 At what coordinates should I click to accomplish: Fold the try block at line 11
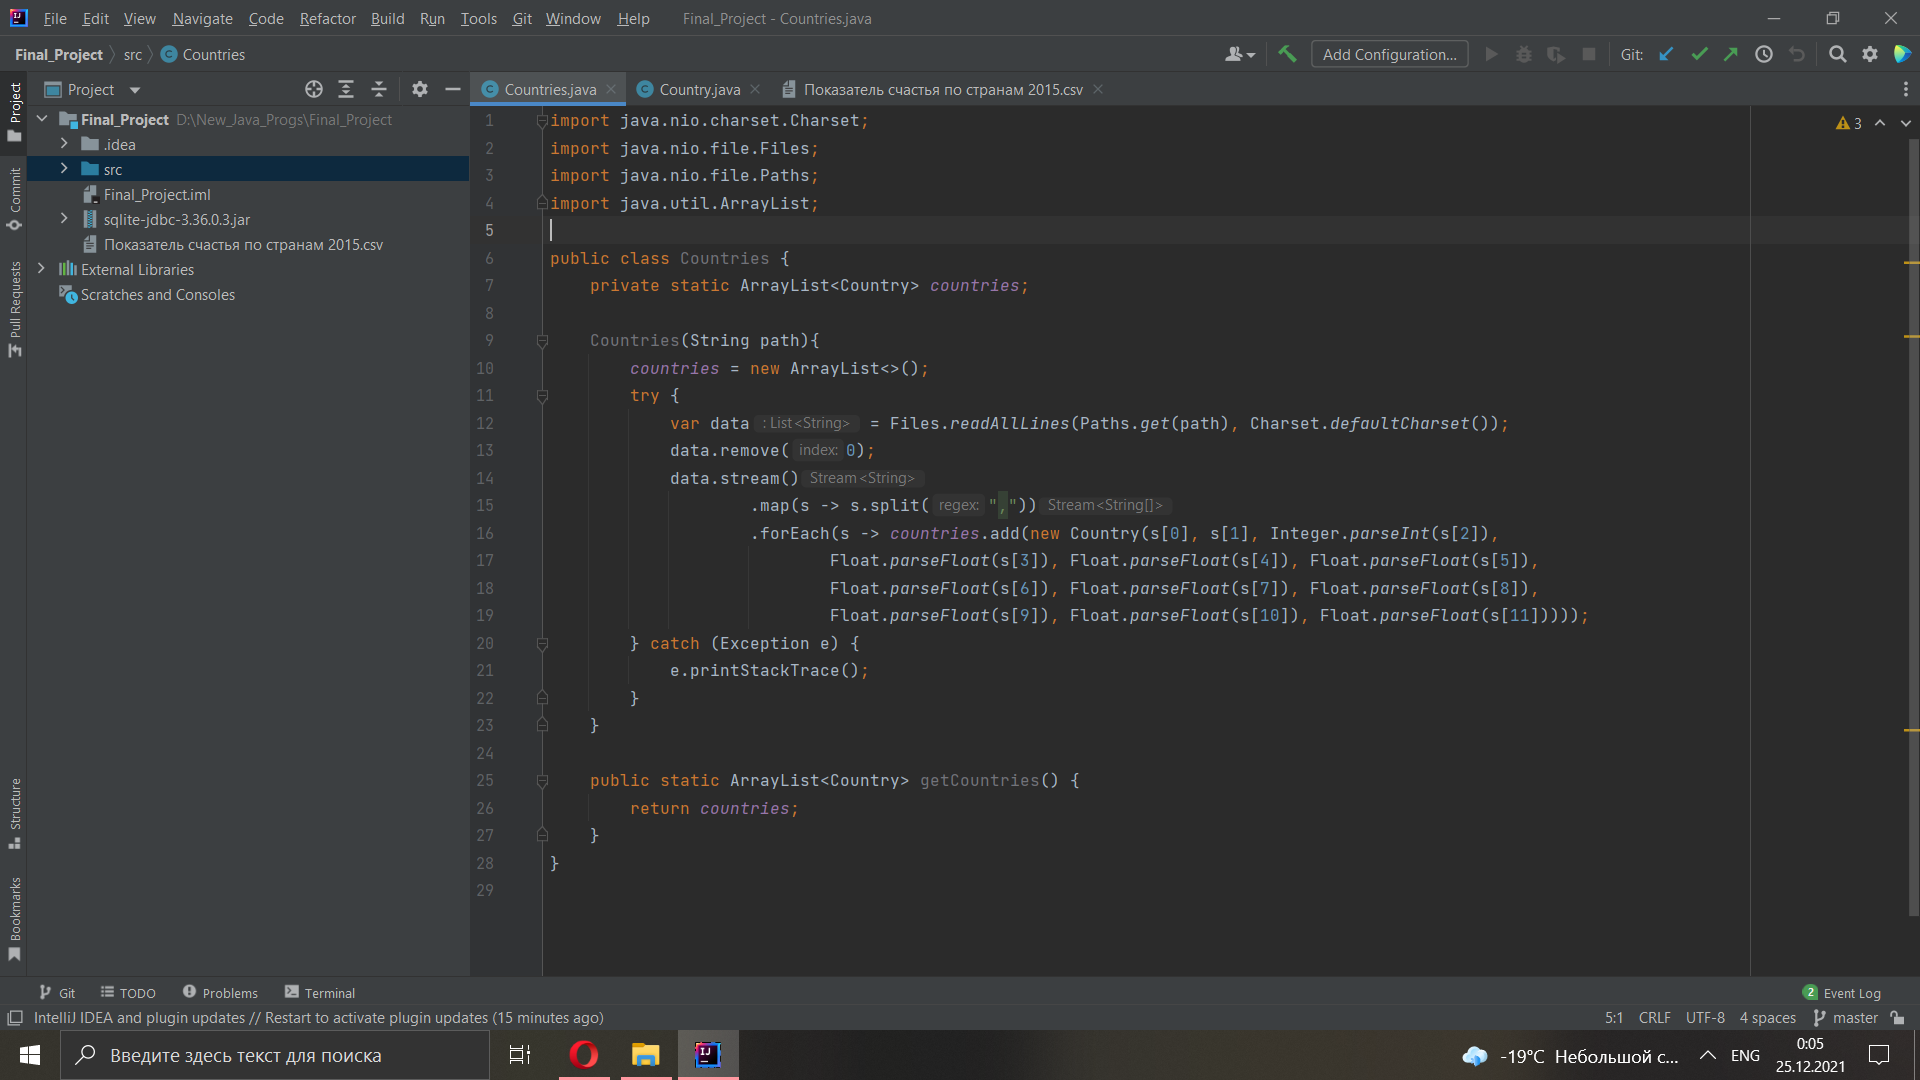coord(542,396)
